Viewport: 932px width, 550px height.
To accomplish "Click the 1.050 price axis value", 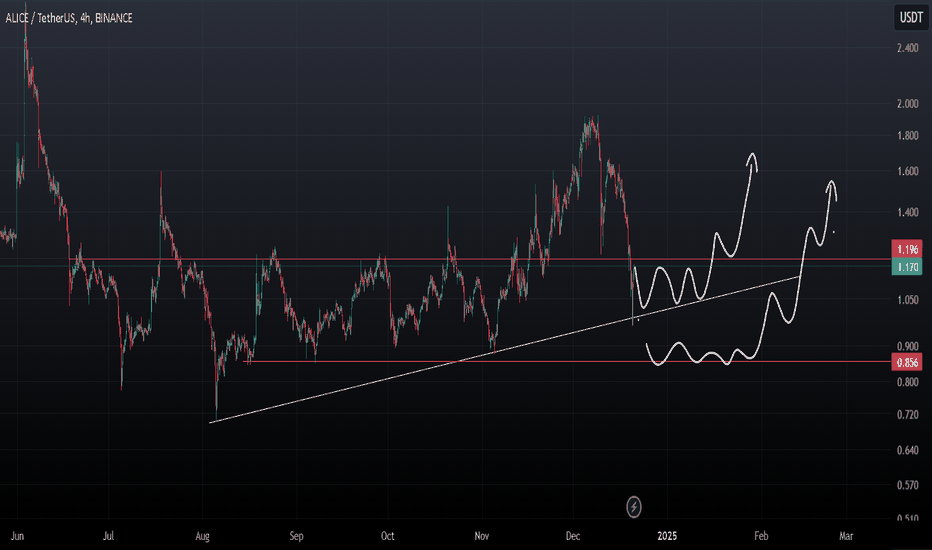I will (908, 300).
